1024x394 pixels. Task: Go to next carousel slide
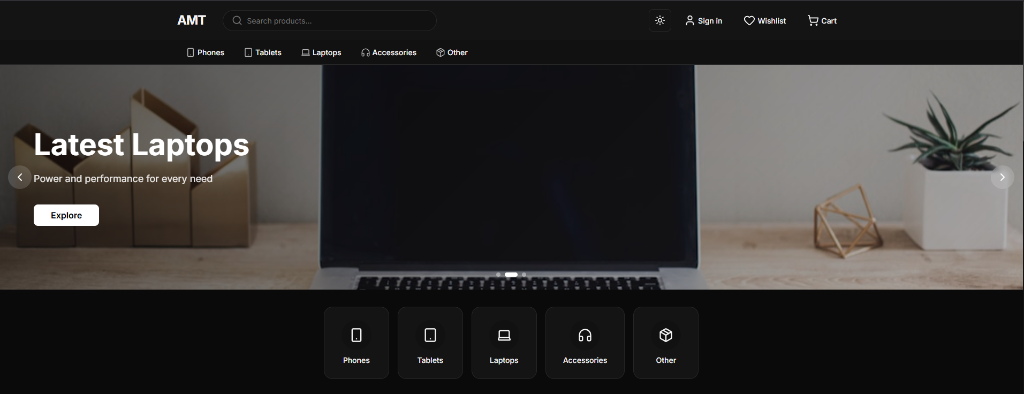coord(1002,177)
